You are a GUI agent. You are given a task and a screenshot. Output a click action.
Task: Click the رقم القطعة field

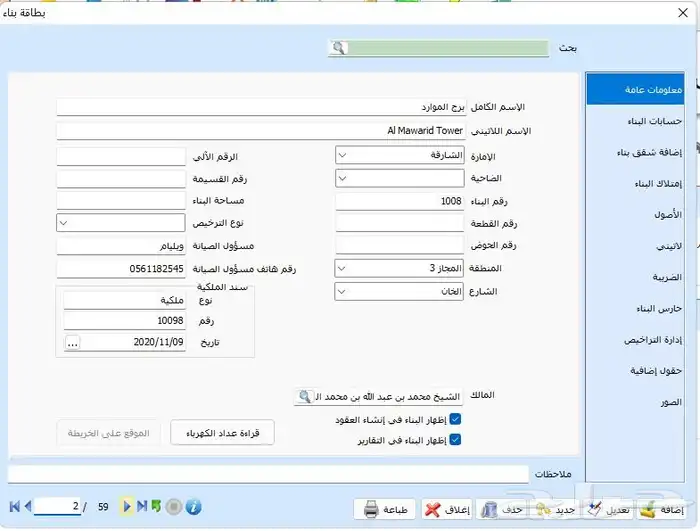(400, 223)
